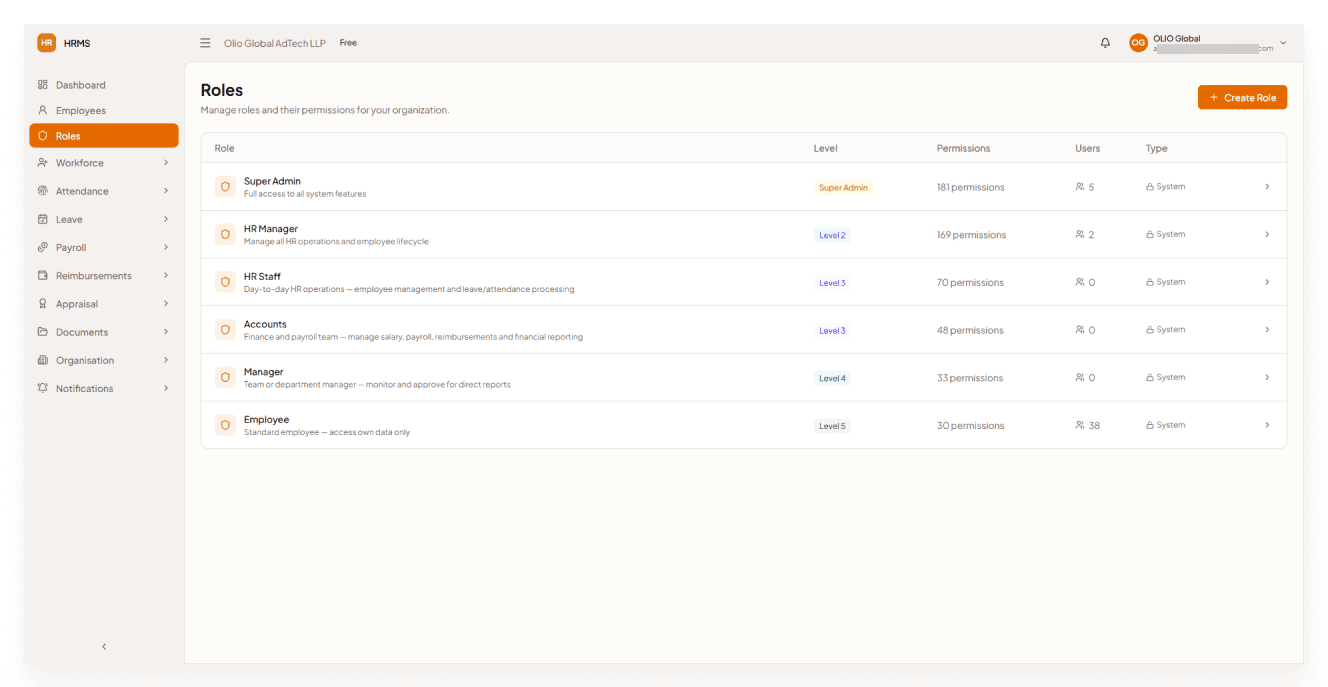The image size is (1328, 687).
Task: Click the shield icon beside Super Admin
Action: click(225, 187)
